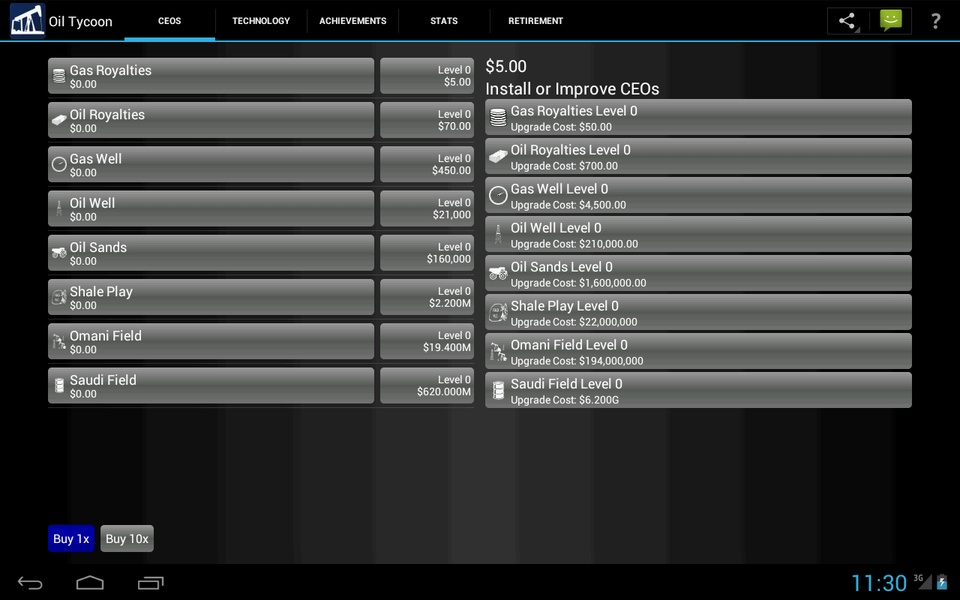Tap the Android home navigation icon
Viewport: 960px width, 600px height.
[x=90, y=582]
